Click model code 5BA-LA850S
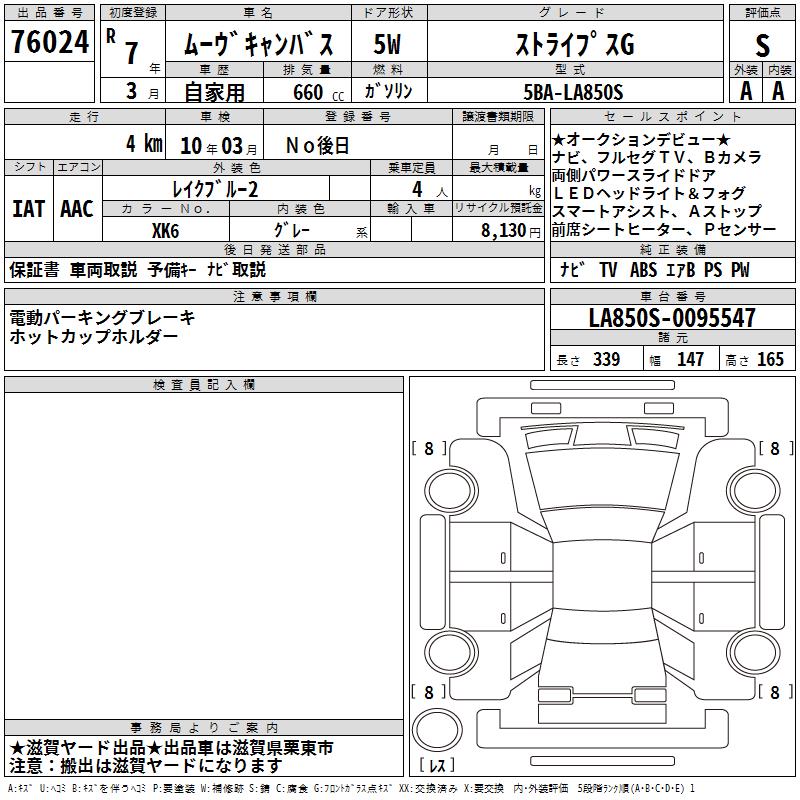 pos(573,92)
